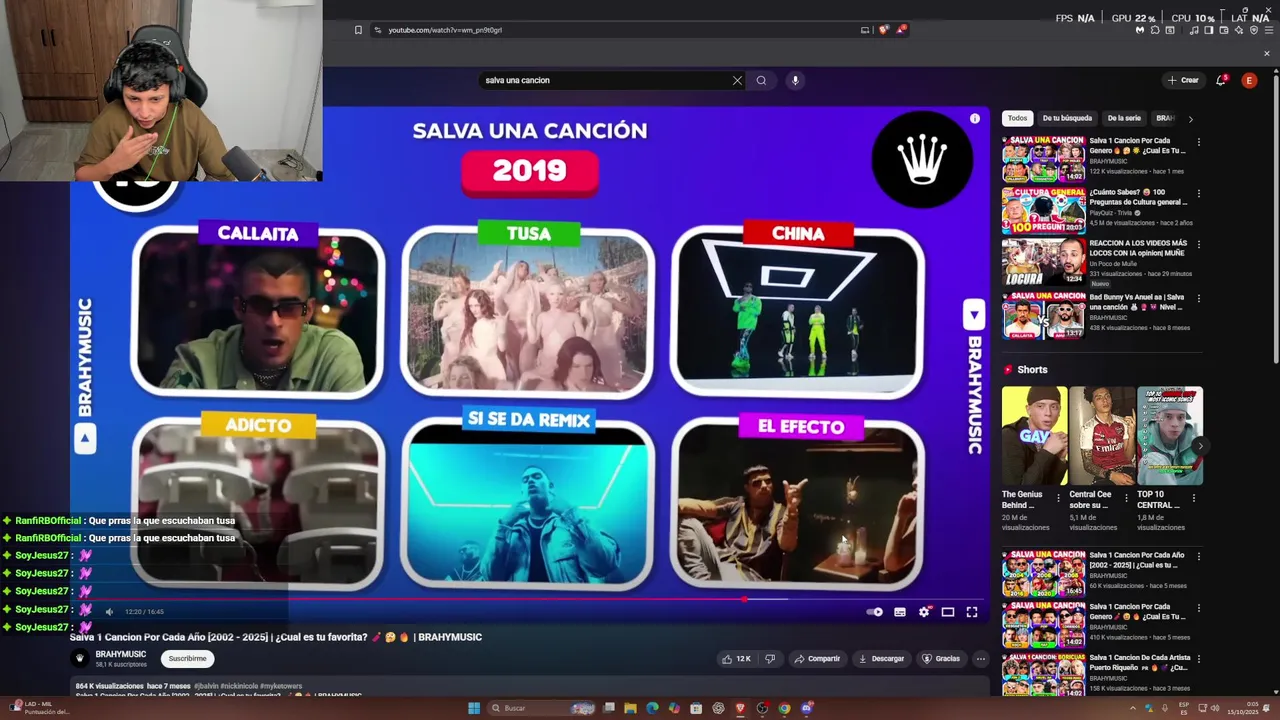Image resolution: width=1280 pixels, height=720 pixels.
Task: Open Chrome from taskbar
Action: tap(784, 708)
